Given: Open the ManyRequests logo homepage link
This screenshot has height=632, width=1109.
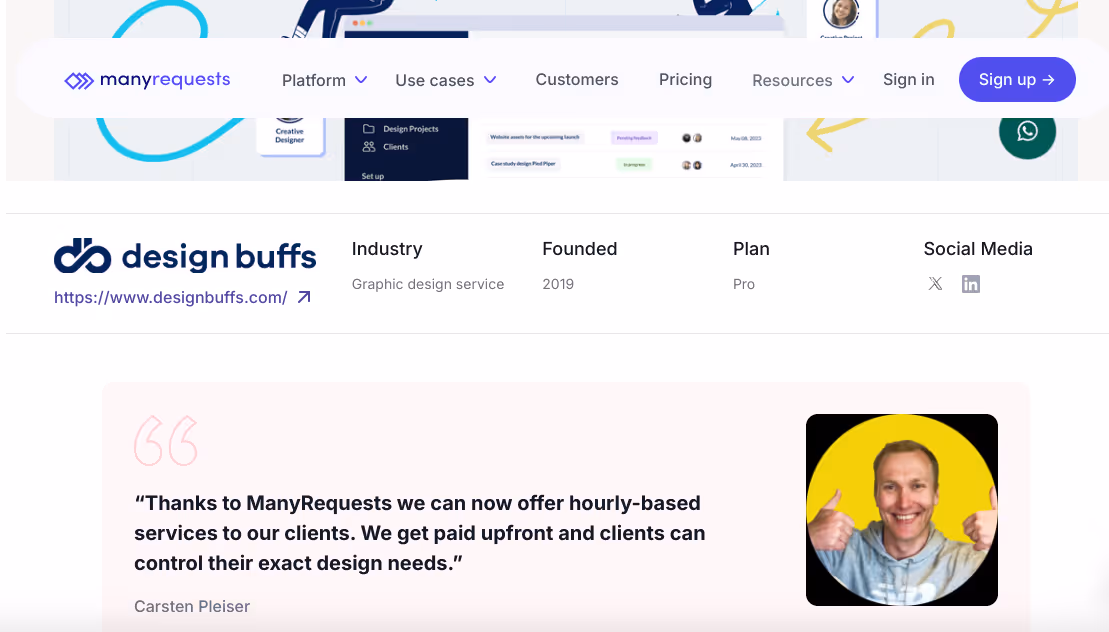Looking at the screenshot, I should [x=147, y=80].
